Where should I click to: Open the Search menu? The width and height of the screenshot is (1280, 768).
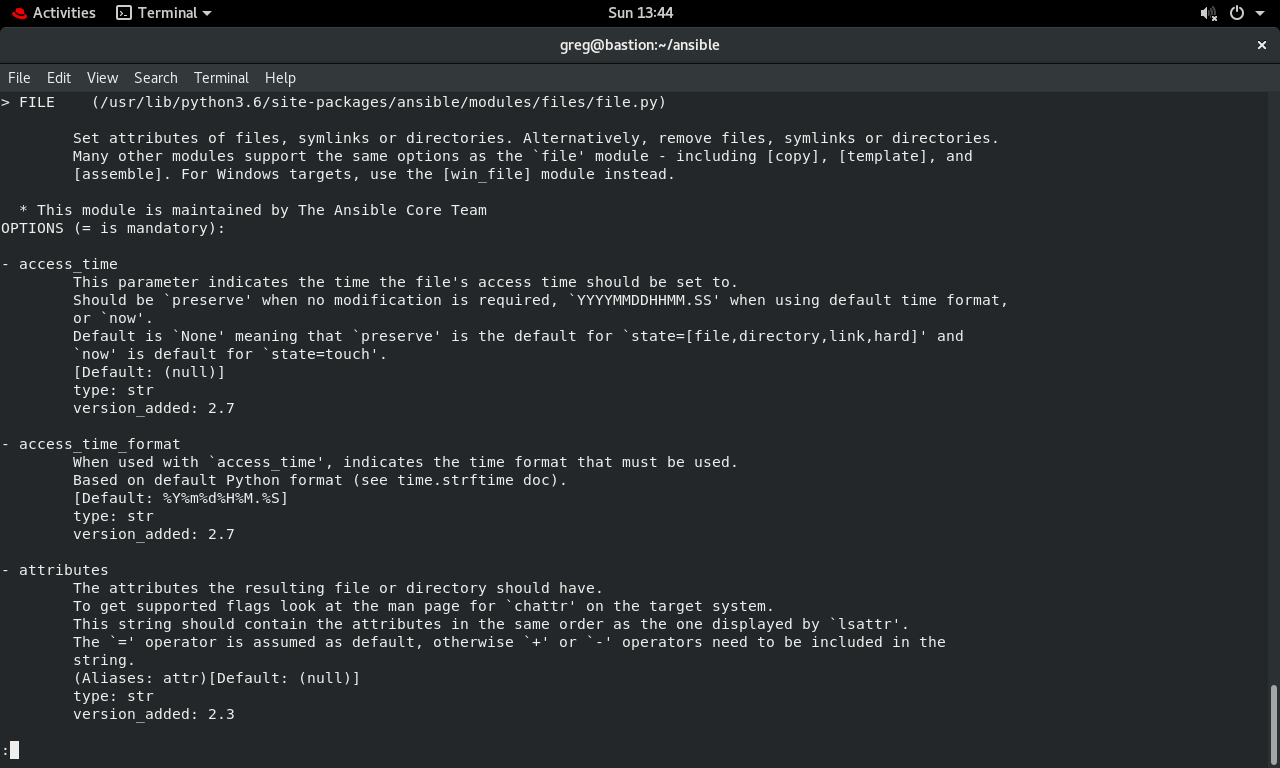(x=156, y=78)
